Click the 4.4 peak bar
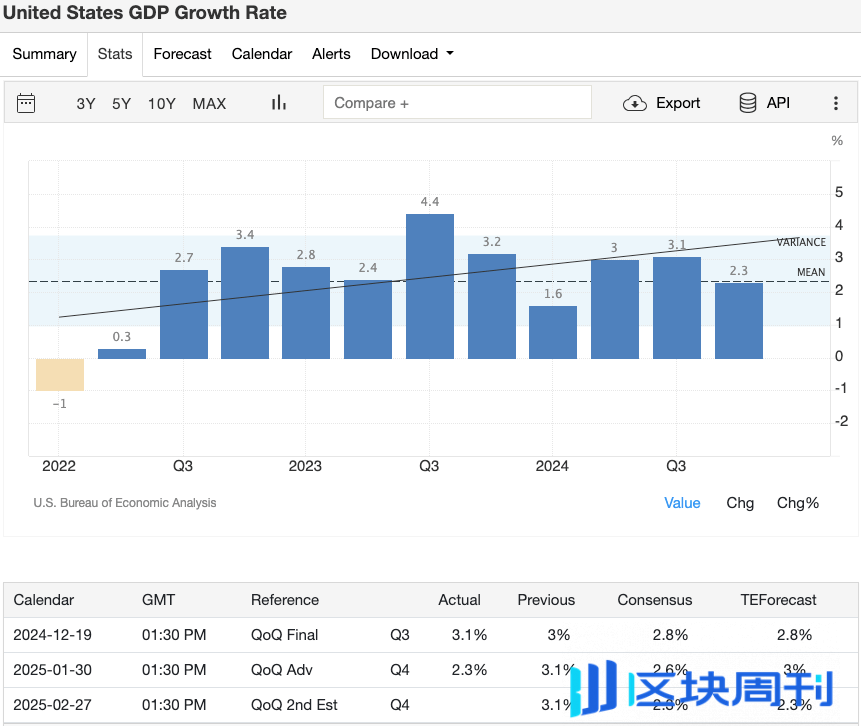The width and height of the screenshot is (861, 726). coord(430,286)
